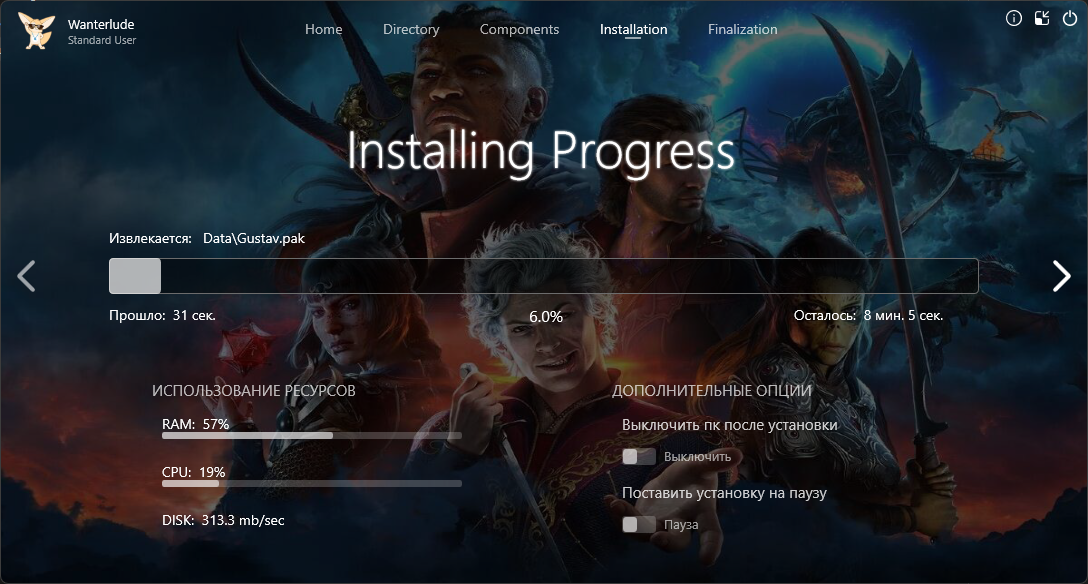This screenshot has height=584, width=1088.
Task: Open the Home tab
Action: (x=323, y=29)
